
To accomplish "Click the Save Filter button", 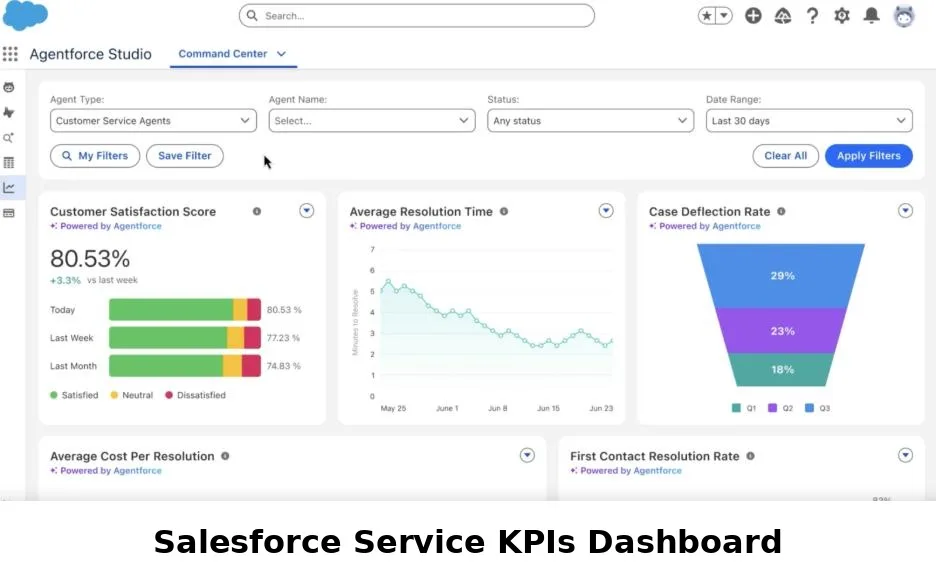I will 184,156.
